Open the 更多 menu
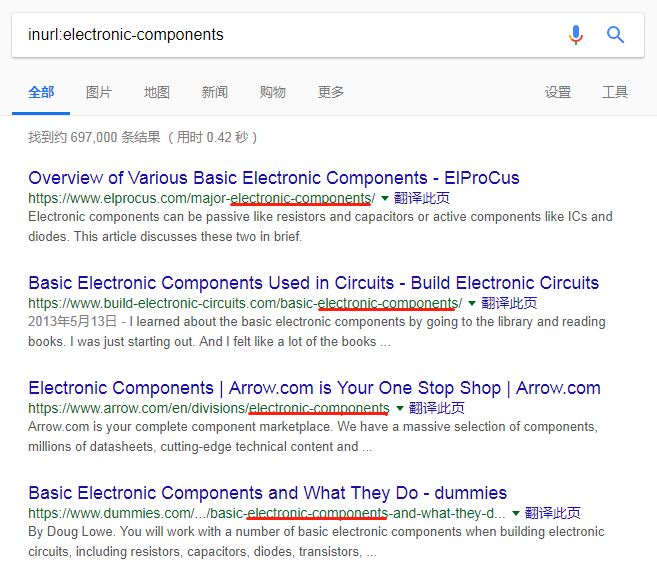This screenshot has width=657, height=584. click(x=331, y=92)
